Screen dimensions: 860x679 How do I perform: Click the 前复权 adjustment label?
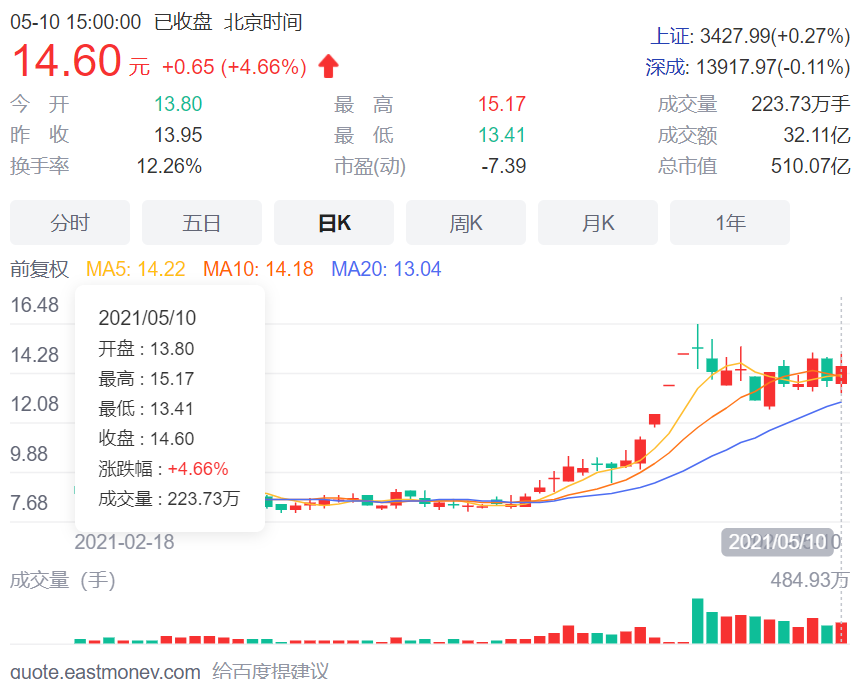click(39, 269)
